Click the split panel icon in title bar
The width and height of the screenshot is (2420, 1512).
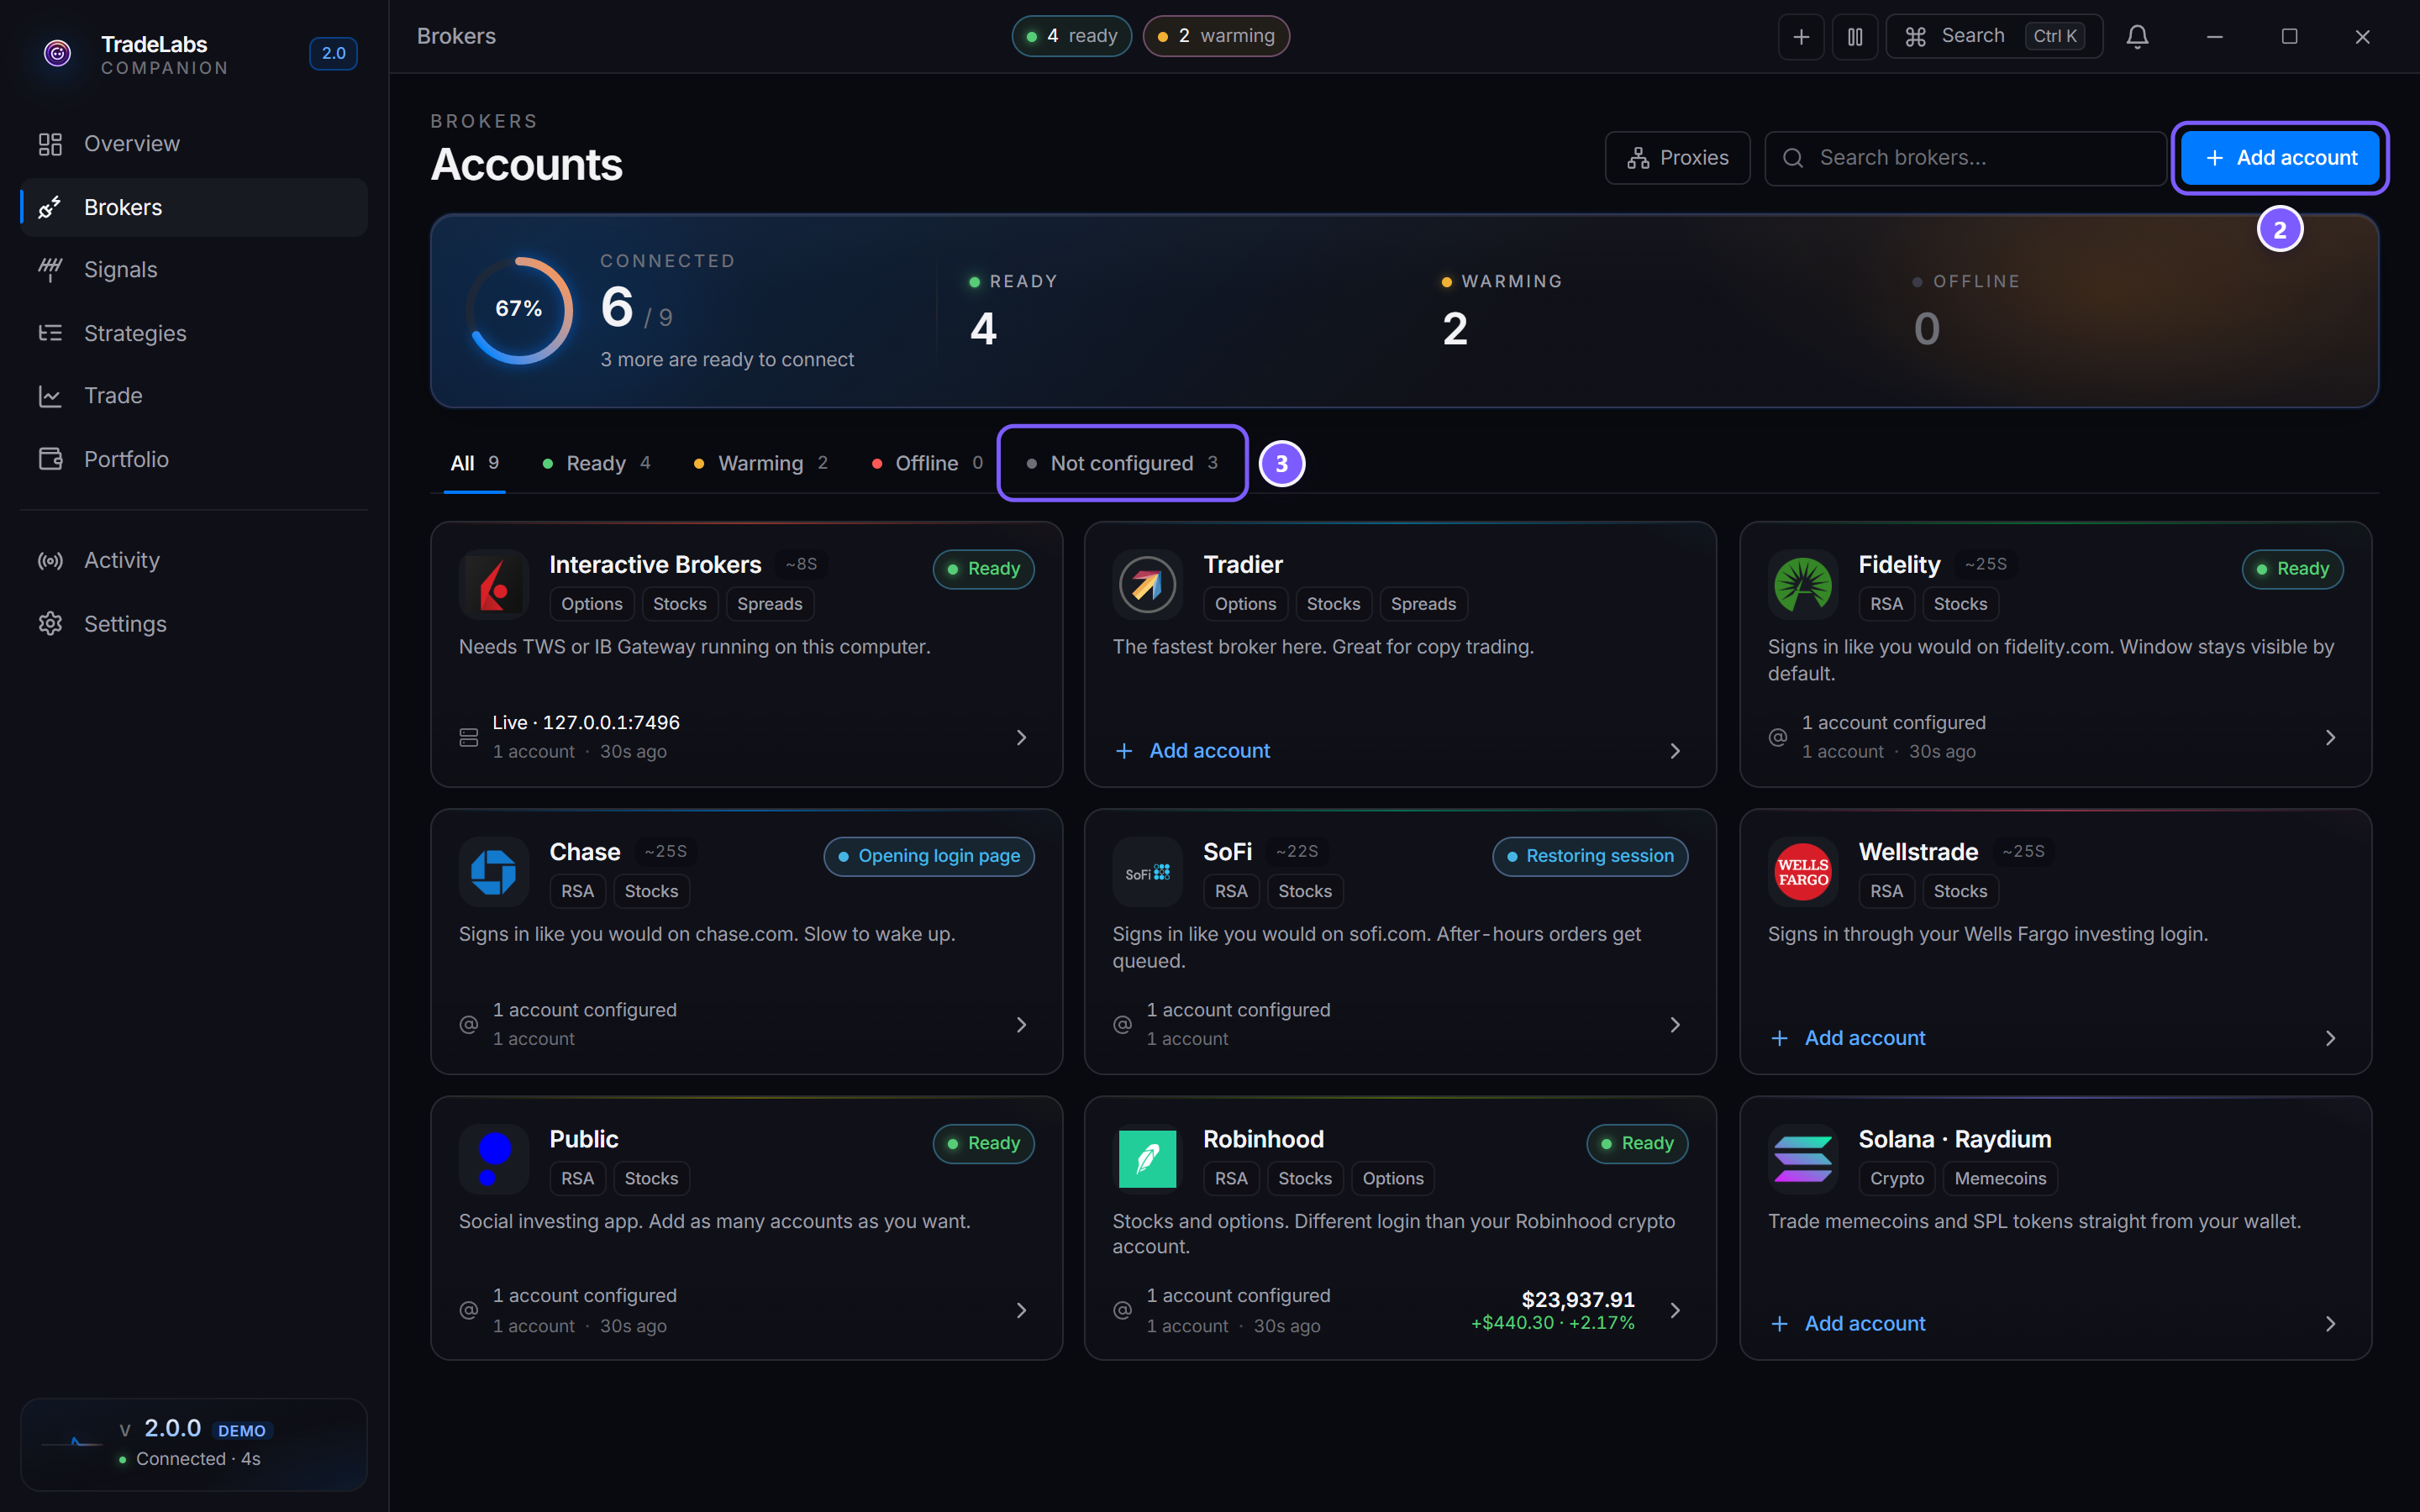tap(1855, 37)
